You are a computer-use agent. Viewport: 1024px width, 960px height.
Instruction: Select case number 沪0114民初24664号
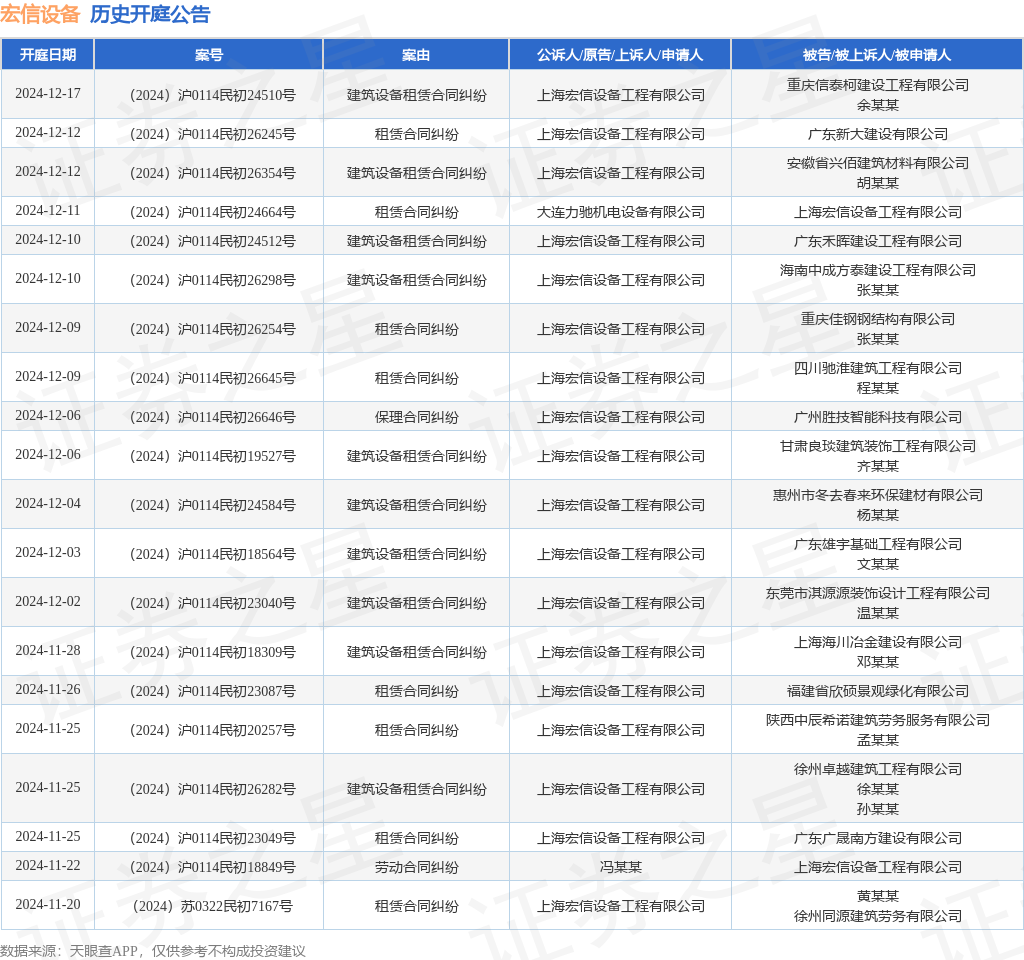pos(213,212)
